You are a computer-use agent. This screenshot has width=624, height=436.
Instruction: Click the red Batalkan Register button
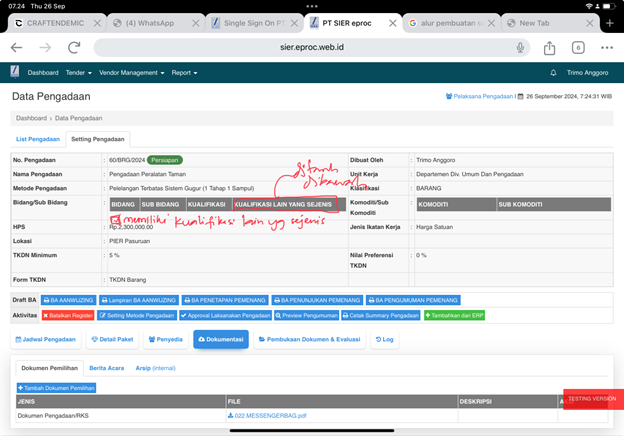click(68, 315)
